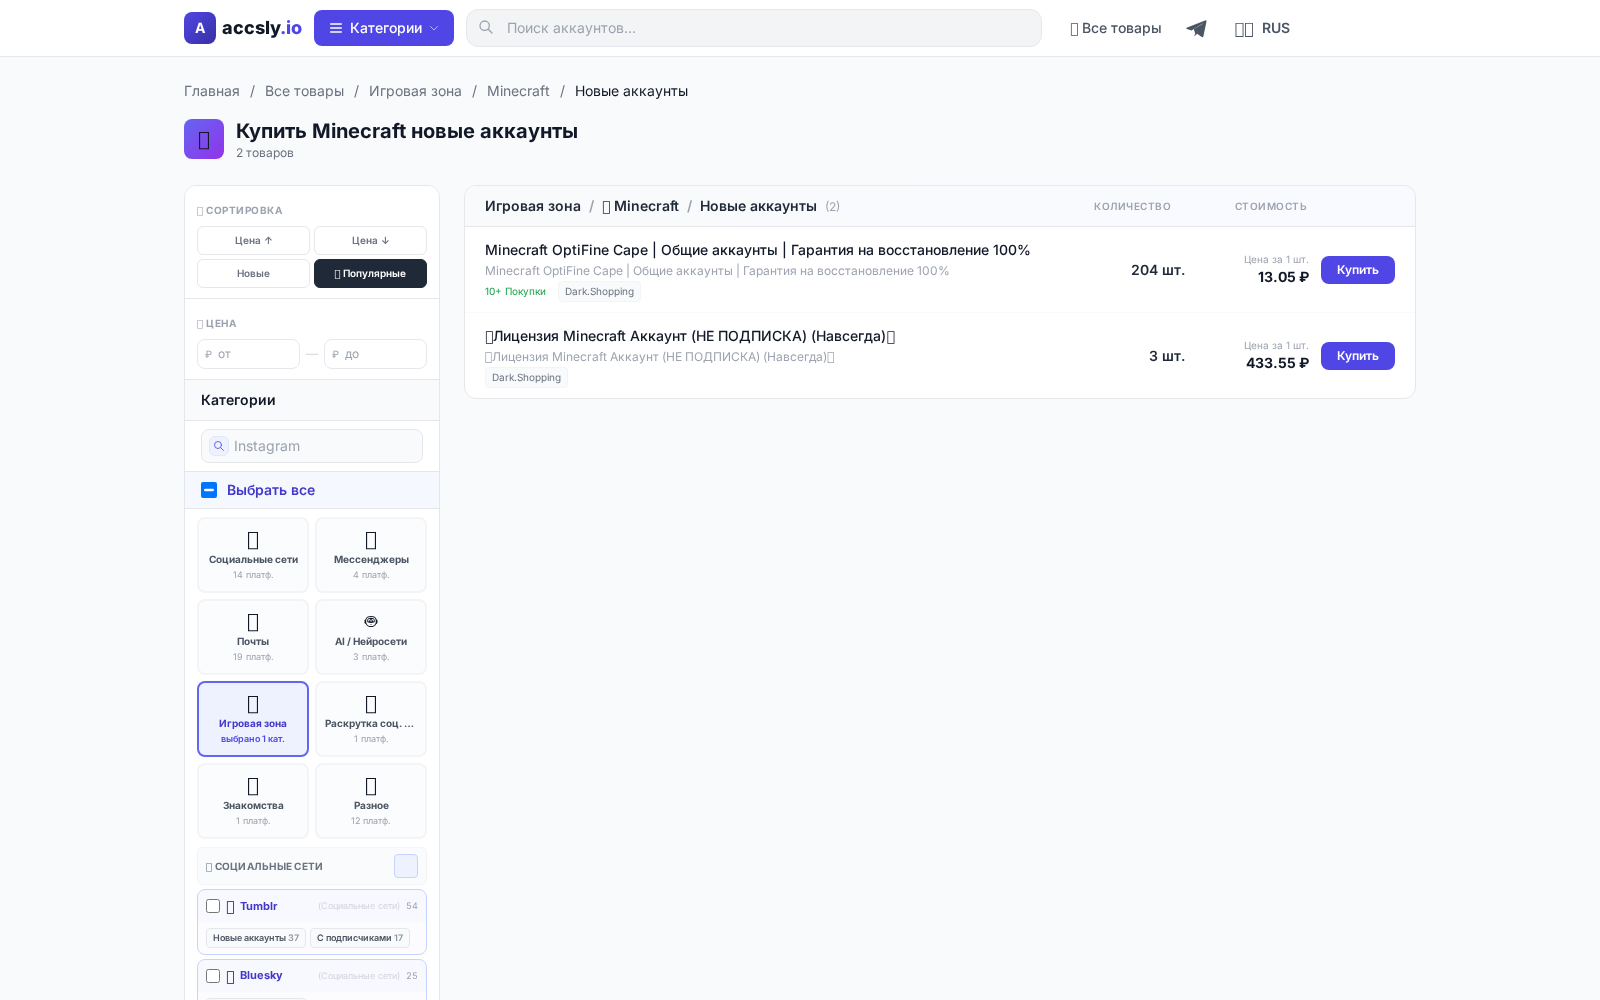Click Купить for Minecraft OptiFine Cape
This screenshot has width=1600, height=1000.
pyautogui.click(x=1358, y=270)
